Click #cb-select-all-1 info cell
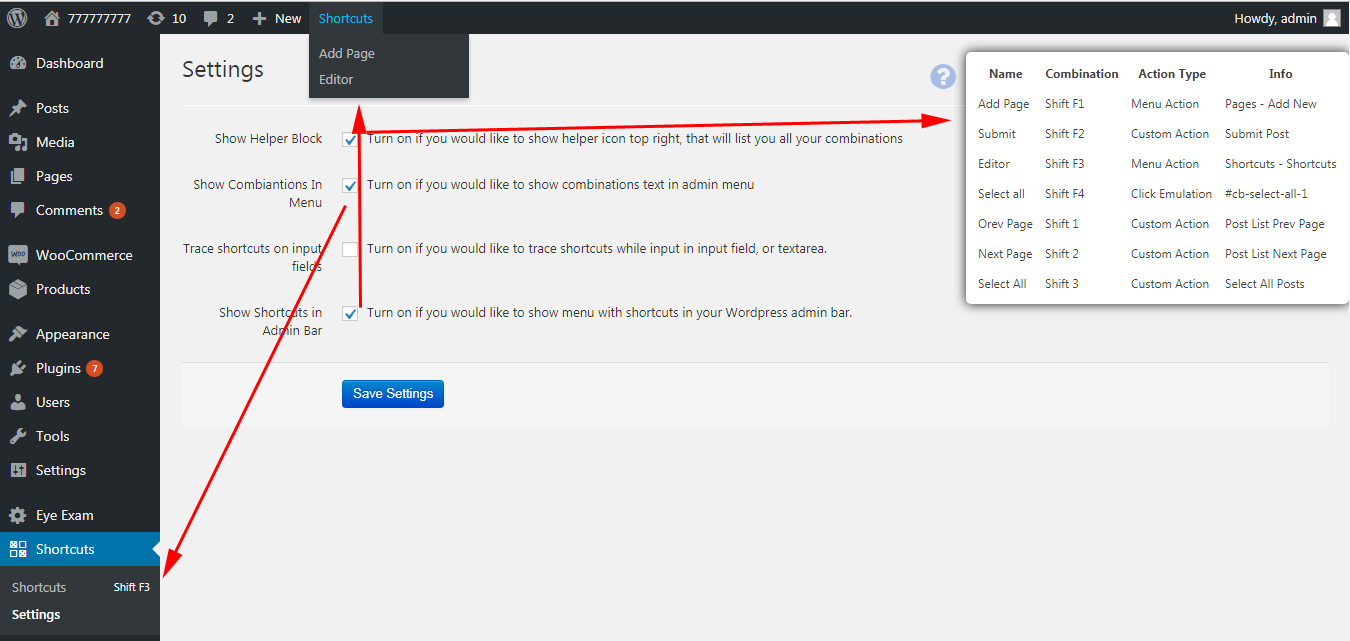 1266,194
